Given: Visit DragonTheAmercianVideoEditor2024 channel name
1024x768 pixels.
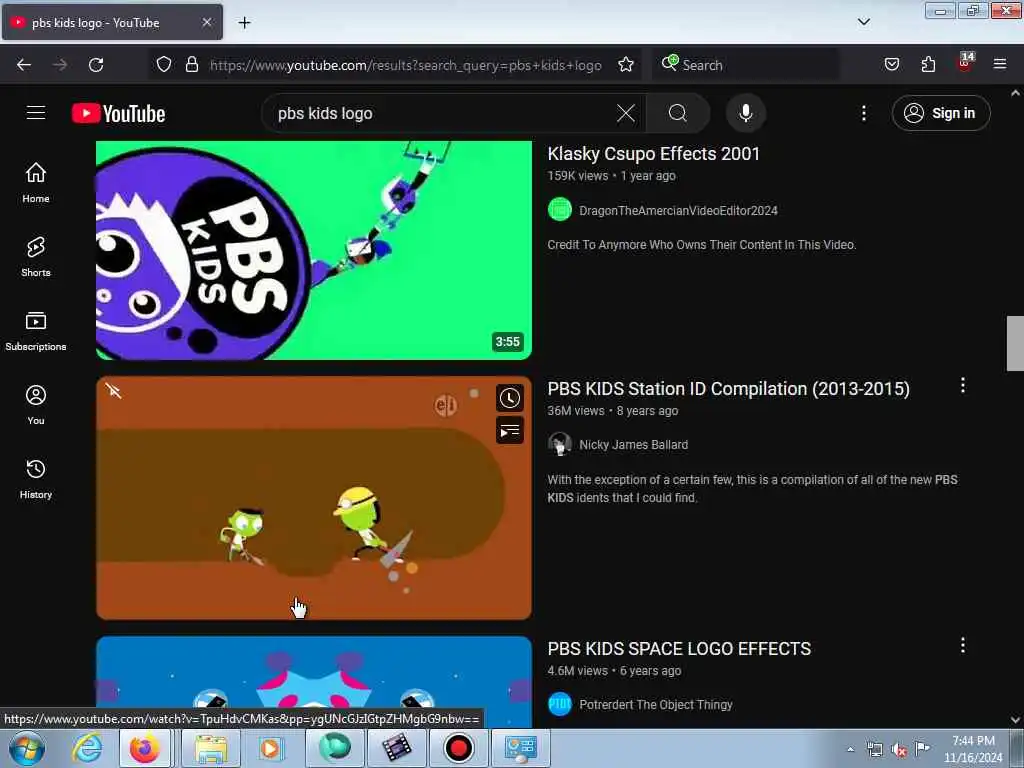Looking at the screenshot, I should coord(679,210).
